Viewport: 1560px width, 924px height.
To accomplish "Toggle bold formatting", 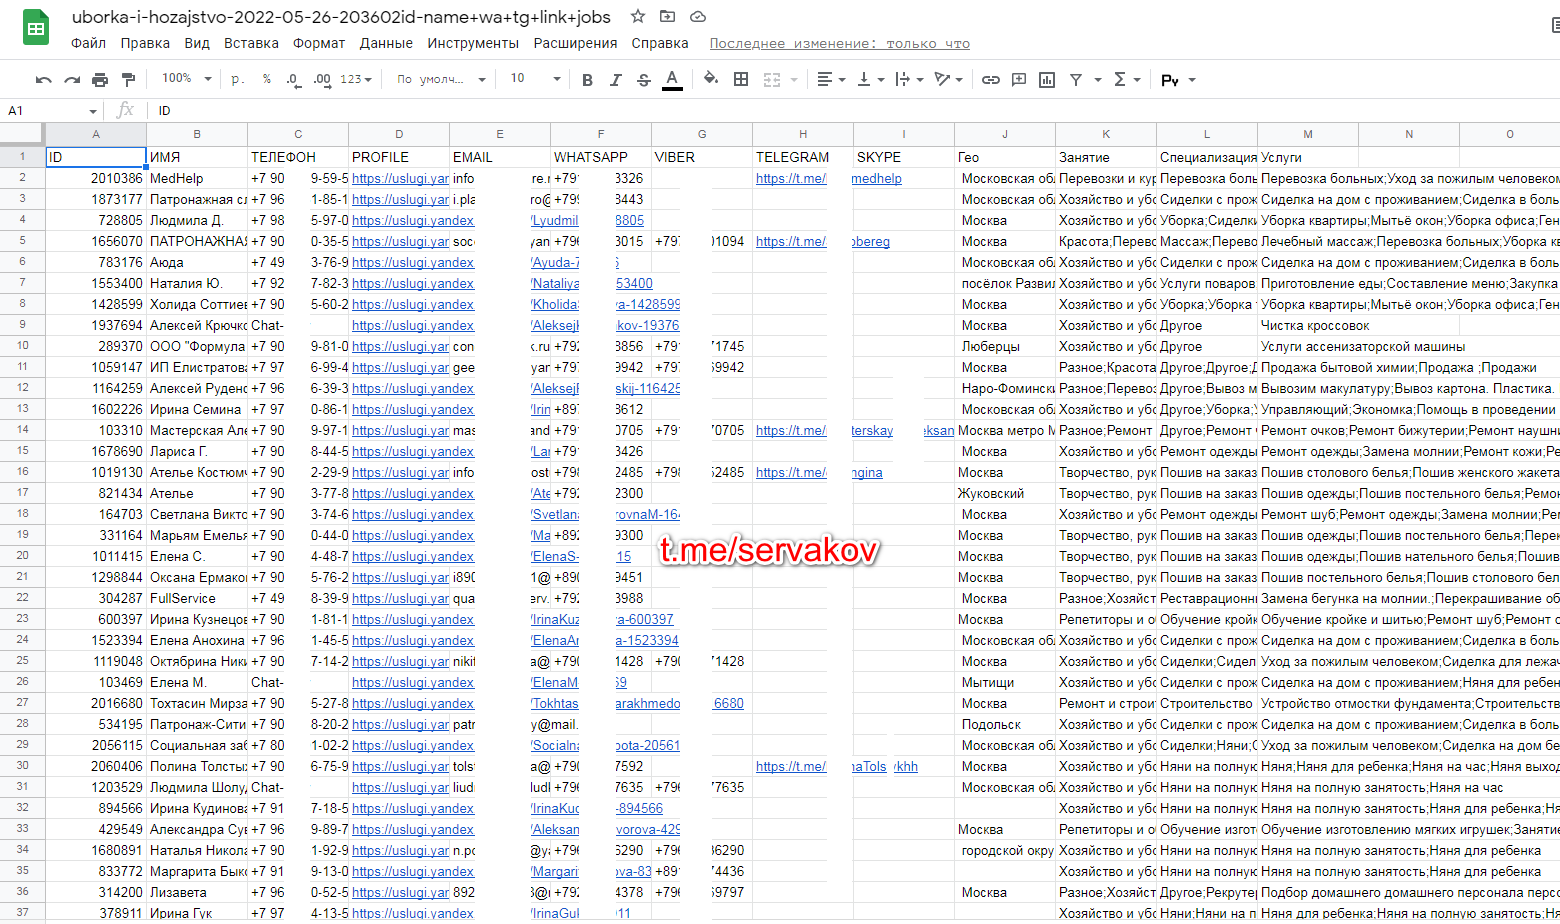I will click(x=587, y=79).
